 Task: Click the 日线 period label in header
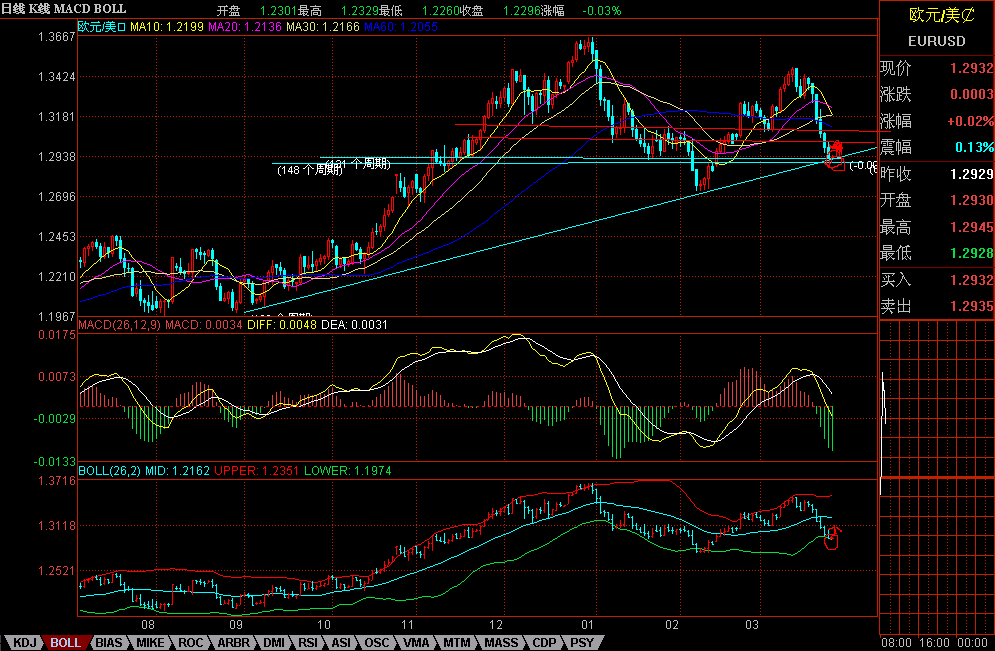point(13,9)
